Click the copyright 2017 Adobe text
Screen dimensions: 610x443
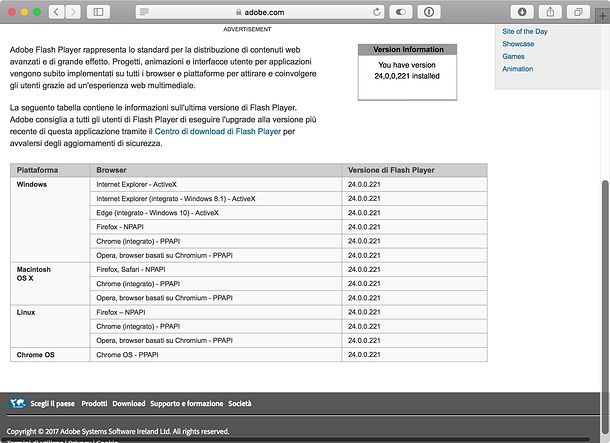[x=117, y=431]
